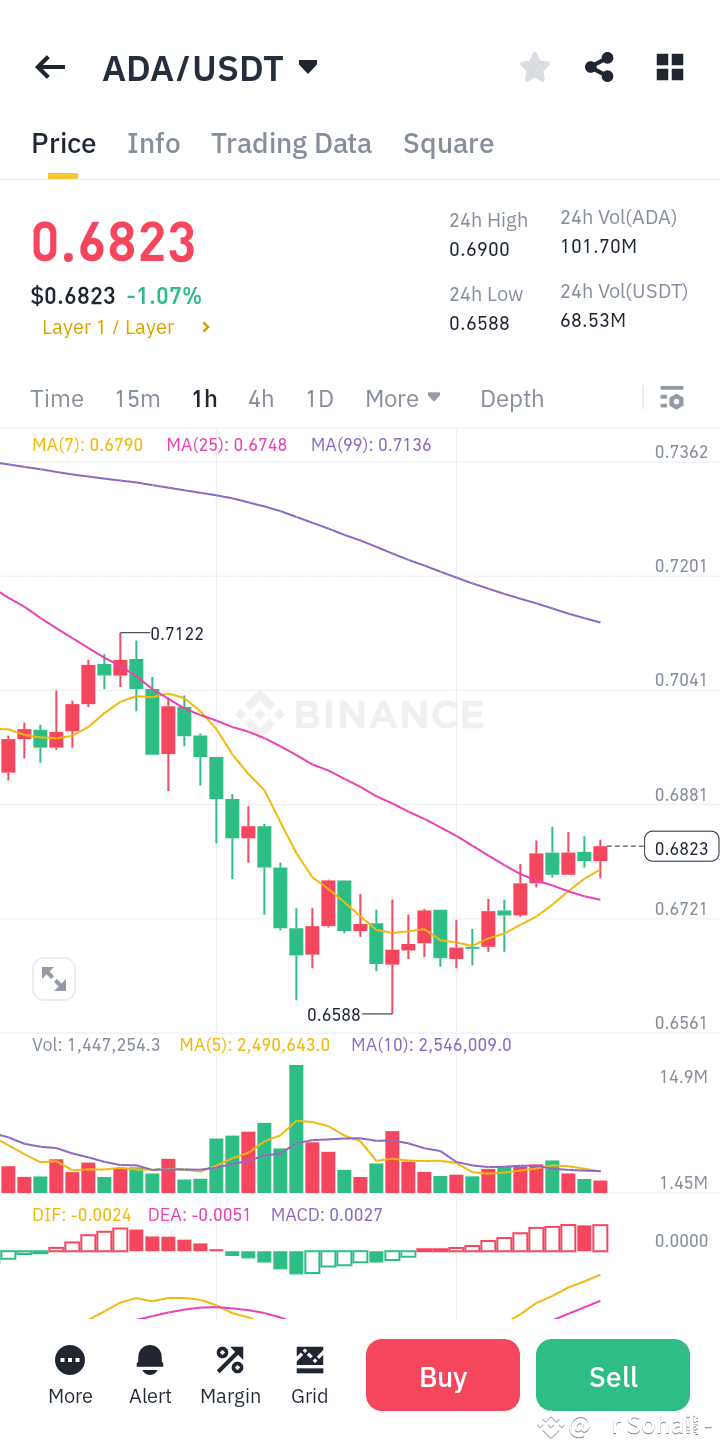Open chart indicator settings icon
The image size is (720, 1448).
[x=672, y=398]
